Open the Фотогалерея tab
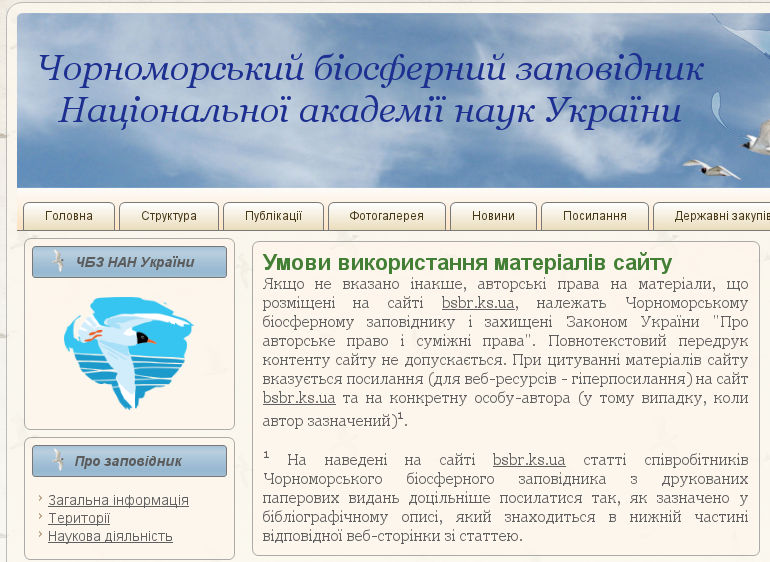This screenshot has height=562, width=770. tap(386, 216)
